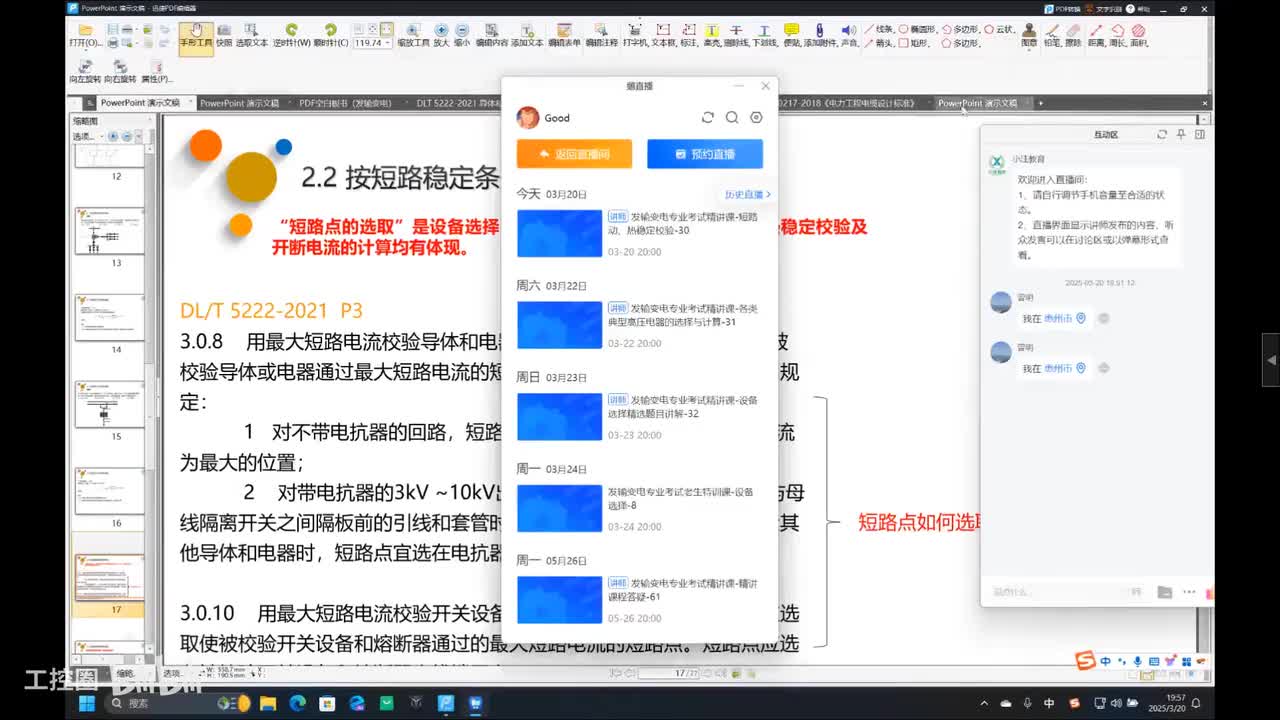Viewport: 1280px width, 720px height.
Task: Select the Underline (下划线) tool
Action: click(764, 37)
